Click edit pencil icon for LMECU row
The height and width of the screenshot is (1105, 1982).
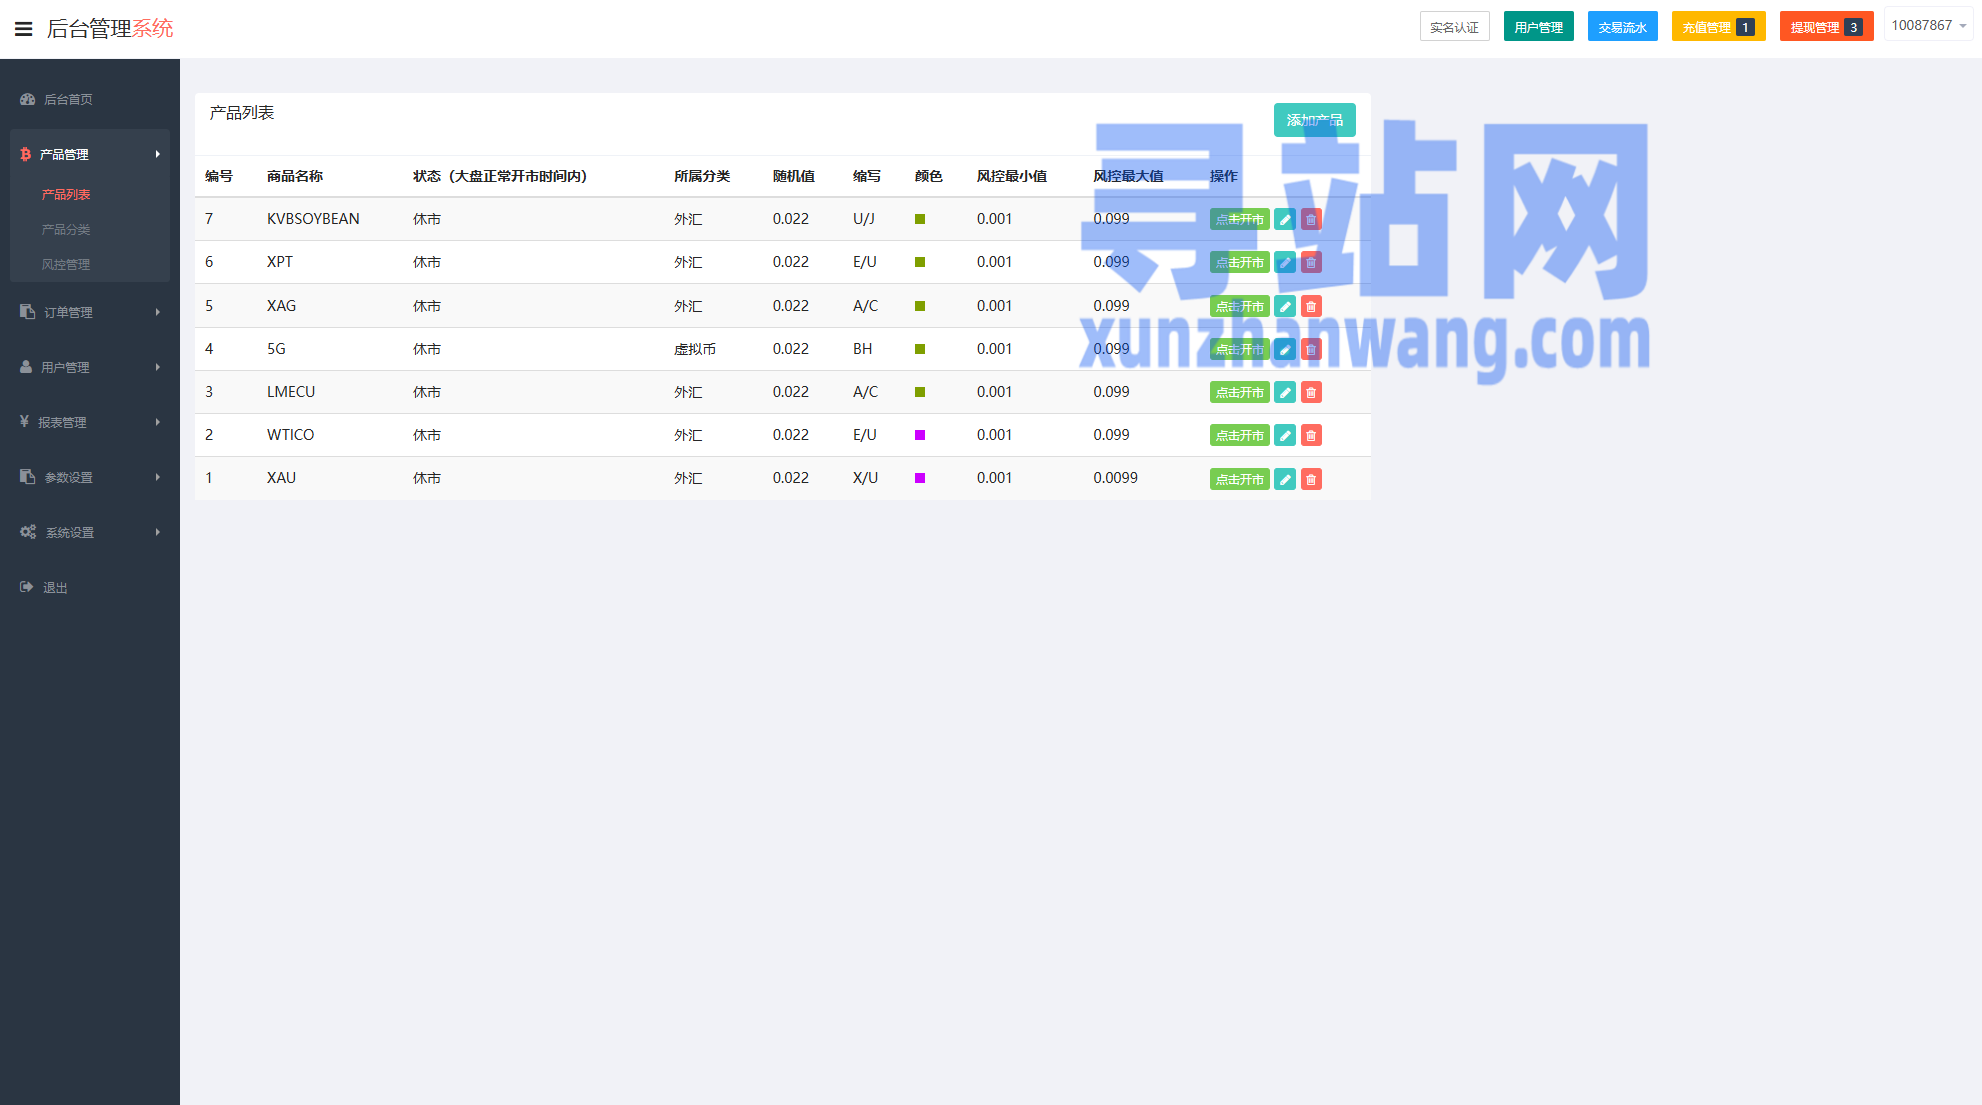(x=1285, y=392)
